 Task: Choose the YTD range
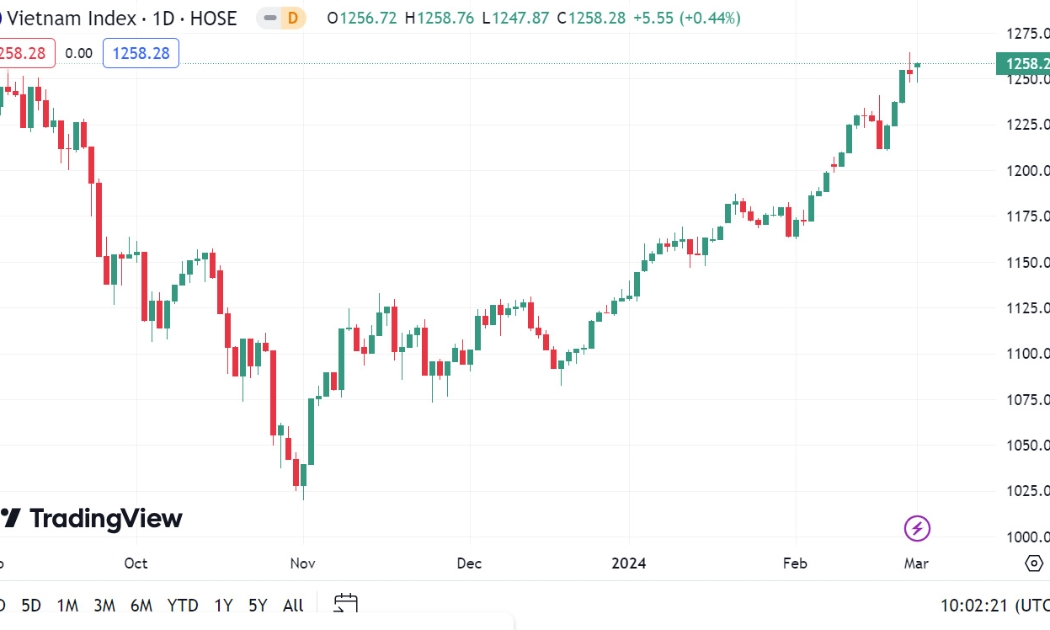tap(183, 605)
